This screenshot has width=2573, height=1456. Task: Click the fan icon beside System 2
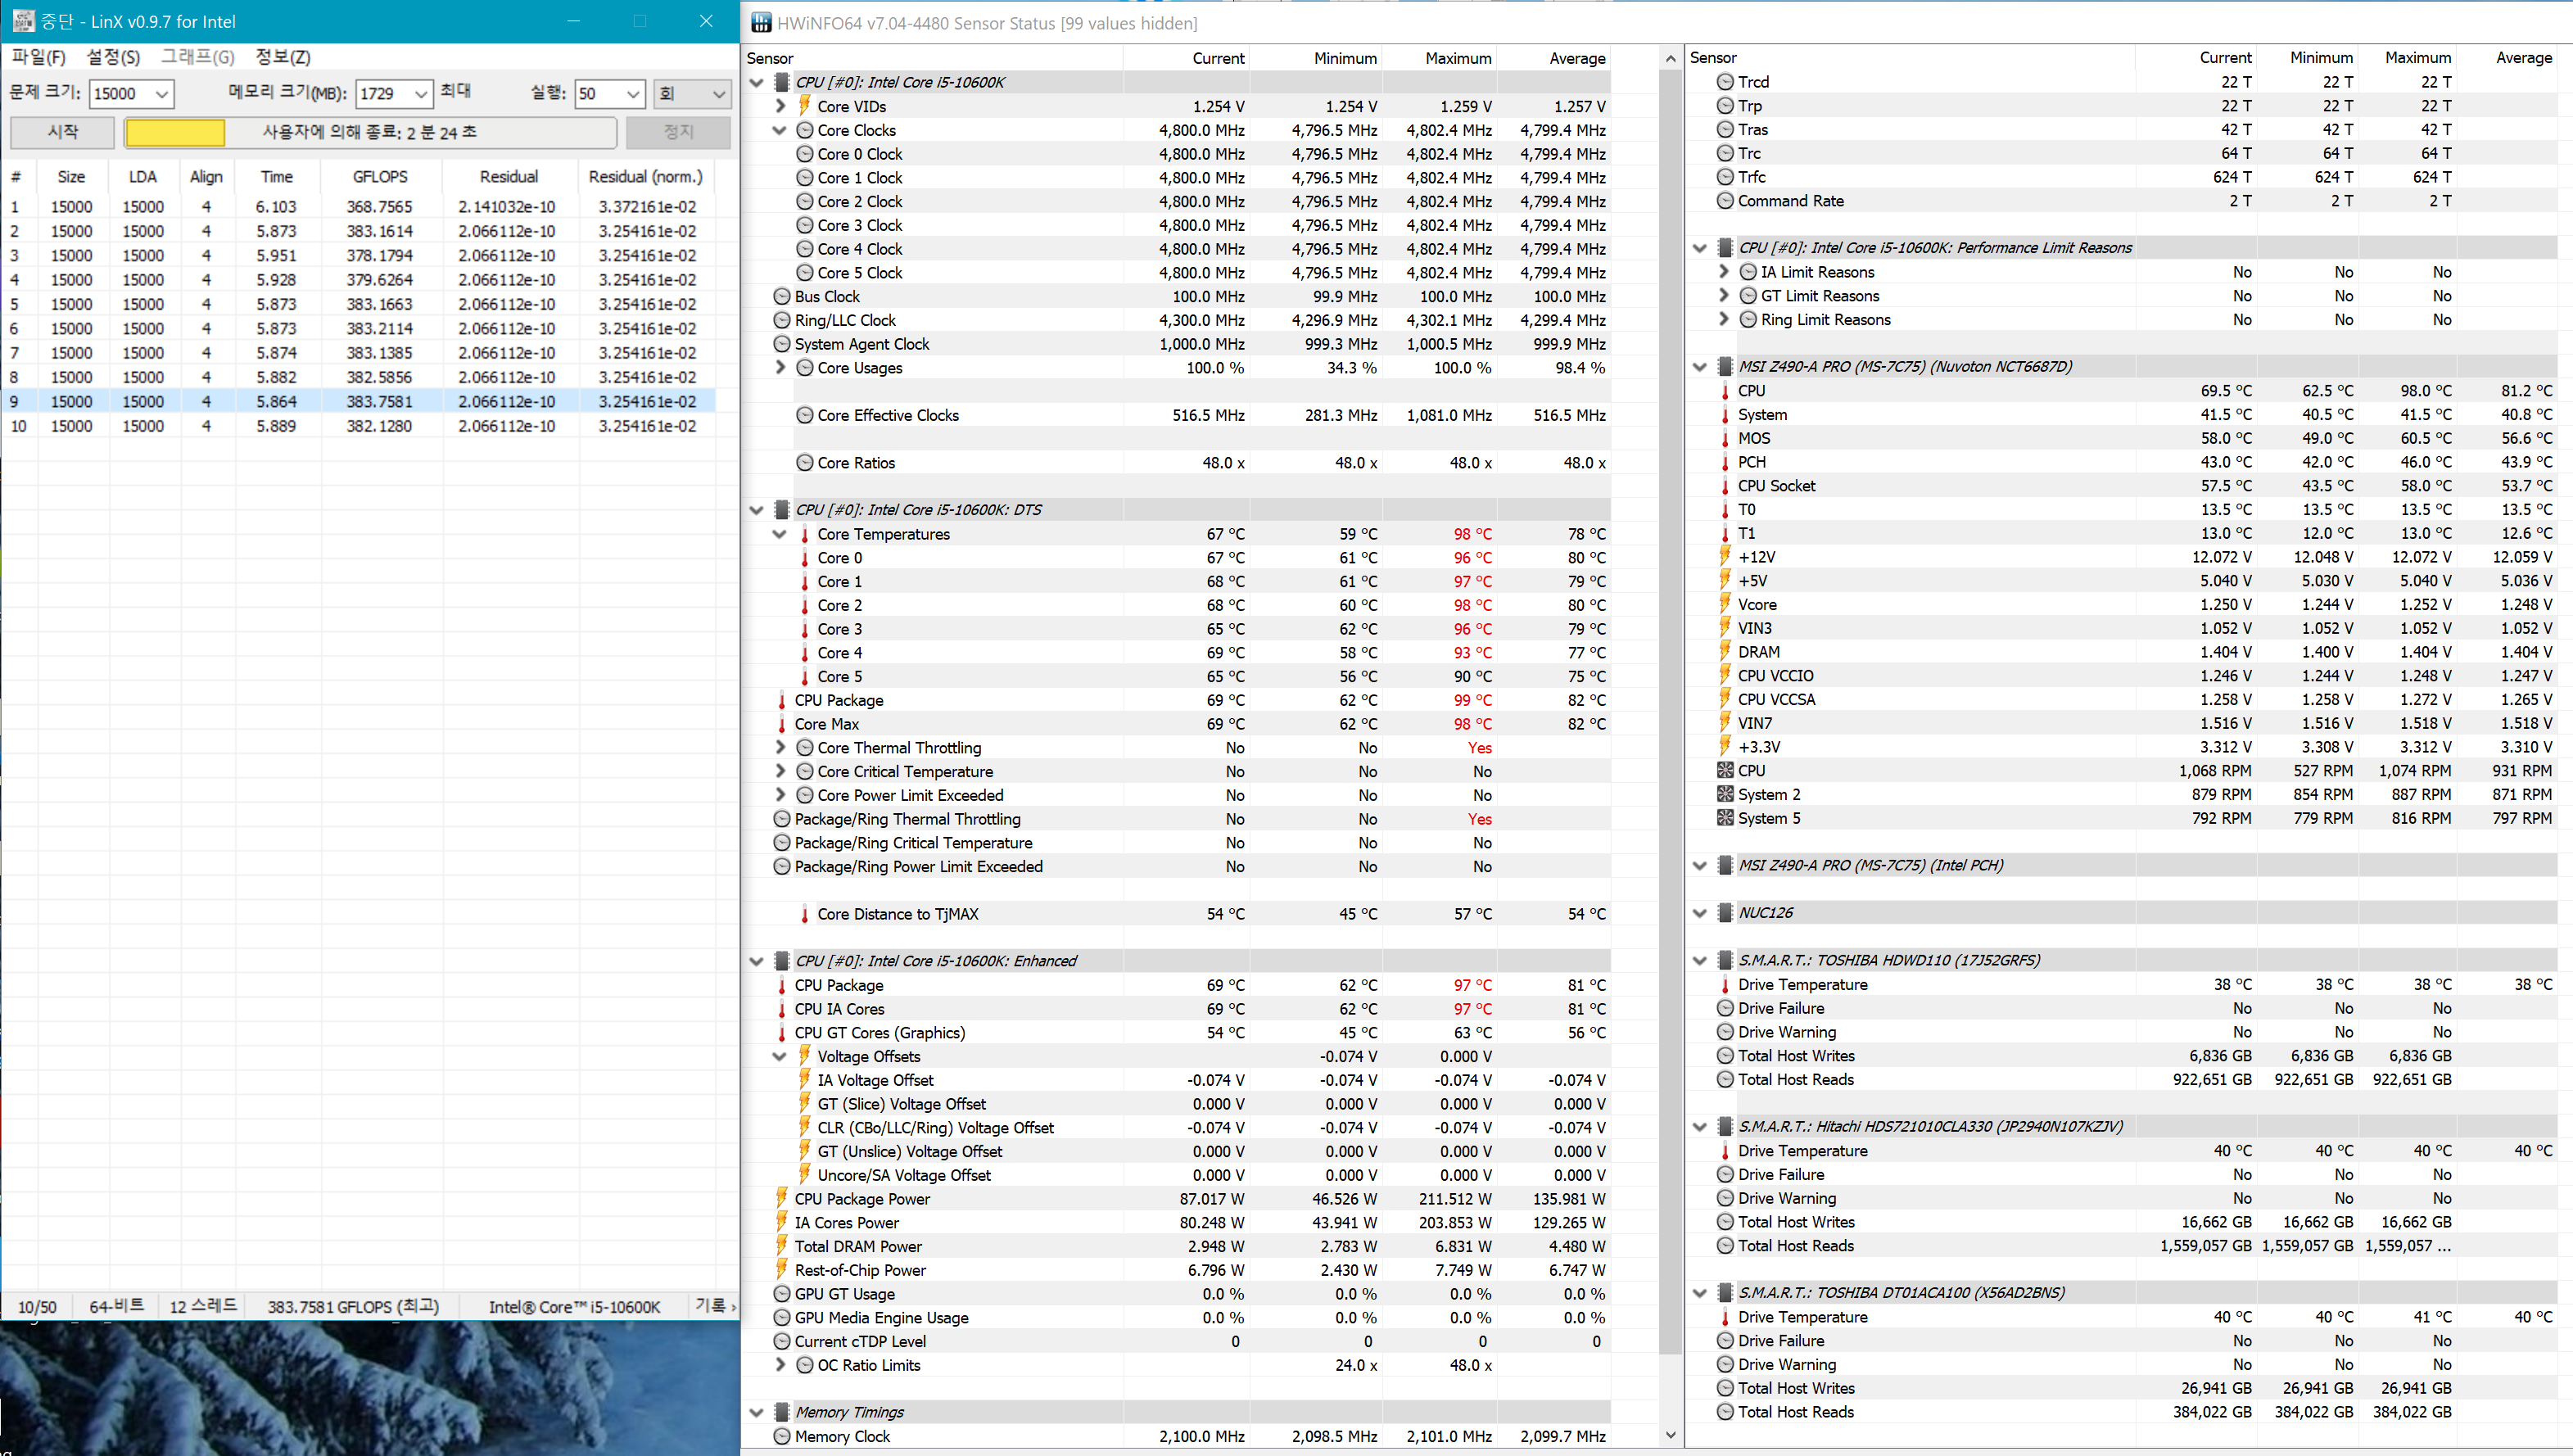[x=1725, y=794]
